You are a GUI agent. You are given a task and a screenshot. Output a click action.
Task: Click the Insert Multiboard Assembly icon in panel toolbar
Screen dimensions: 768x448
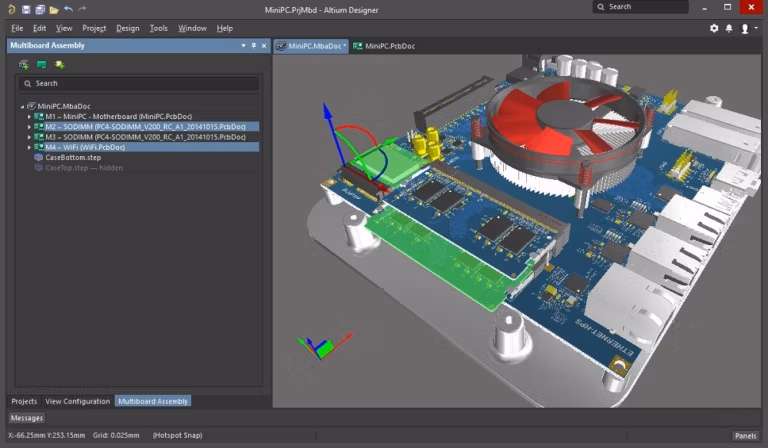point(24,65)
